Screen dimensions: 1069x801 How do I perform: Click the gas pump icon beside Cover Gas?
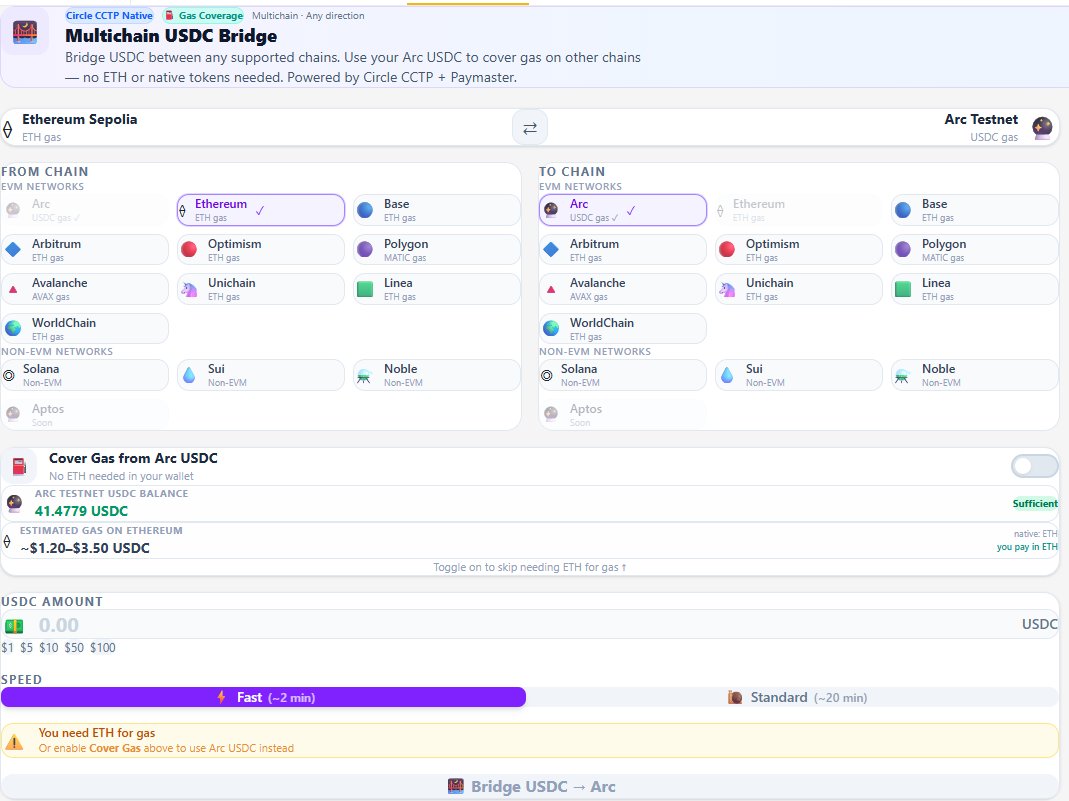19,466
